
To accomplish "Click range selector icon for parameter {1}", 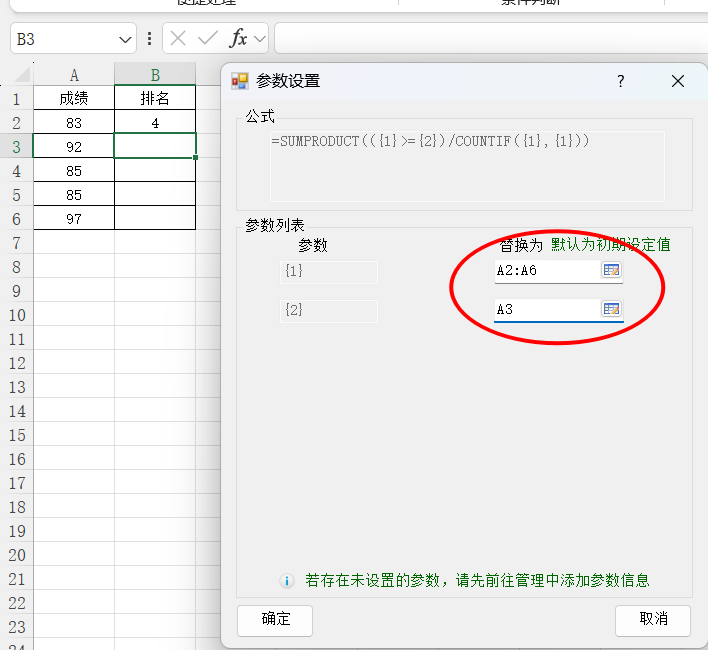I will click(x=611, y=271).
